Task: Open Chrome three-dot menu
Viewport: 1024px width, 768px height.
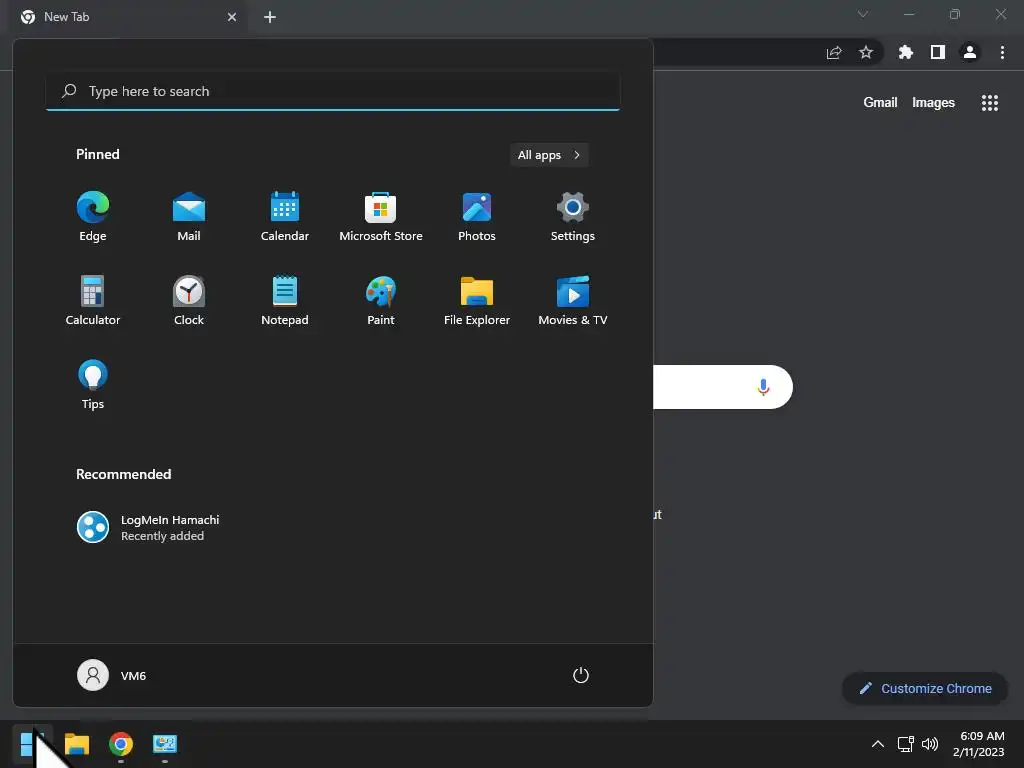Action: 1002,52
